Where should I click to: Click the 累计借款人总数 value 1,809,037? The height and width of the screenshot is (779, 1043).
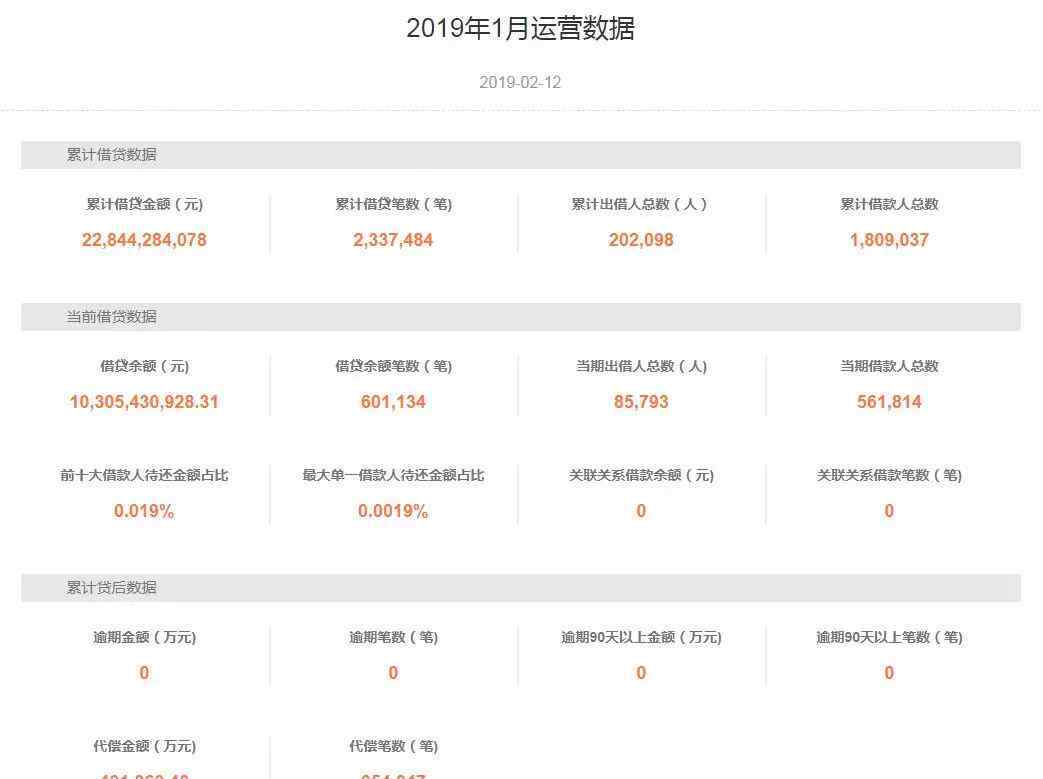click(889, 240)
